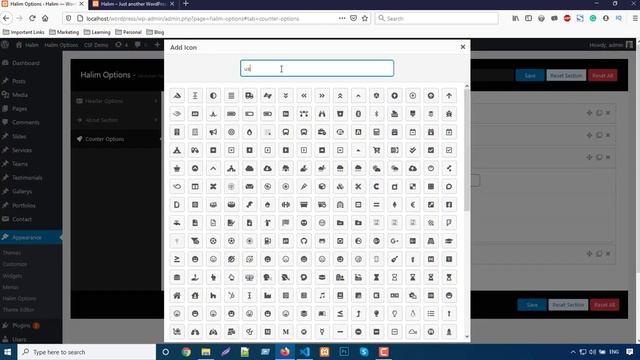
Task: Open the WordPress Dashboard menu
Action: [x=26, y=63]
